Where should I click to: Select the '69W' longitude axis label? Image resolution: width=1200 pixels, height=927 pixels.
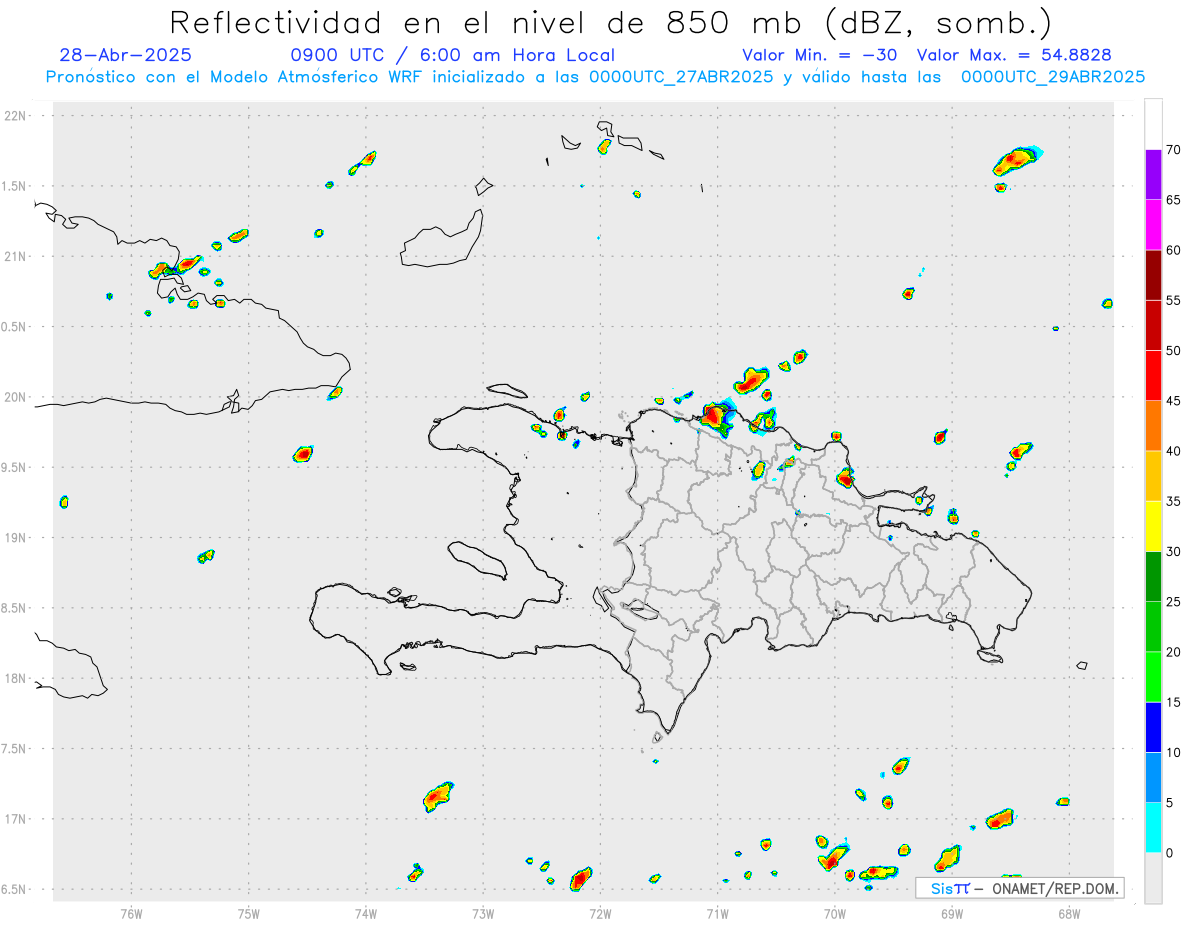[952, 912]
